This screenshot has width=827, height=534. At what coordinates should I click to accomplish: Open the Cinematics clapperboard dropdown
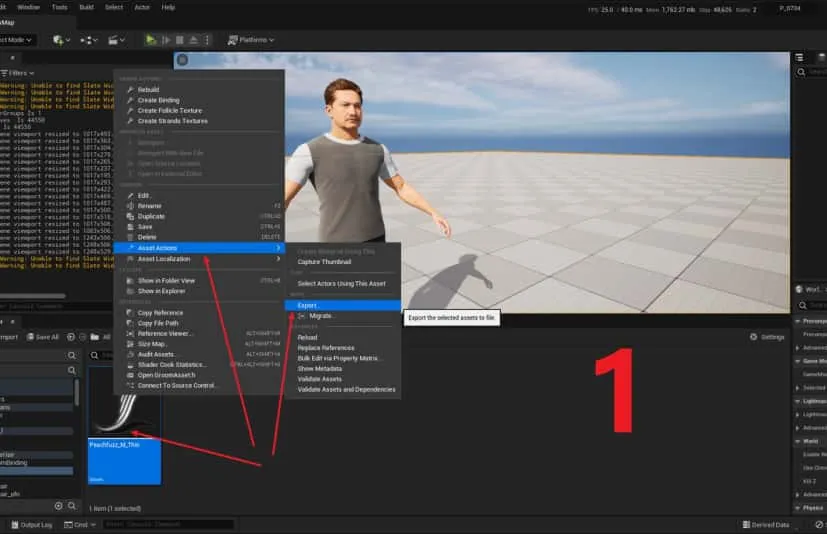pyautogui.click(x=117, y=40)
